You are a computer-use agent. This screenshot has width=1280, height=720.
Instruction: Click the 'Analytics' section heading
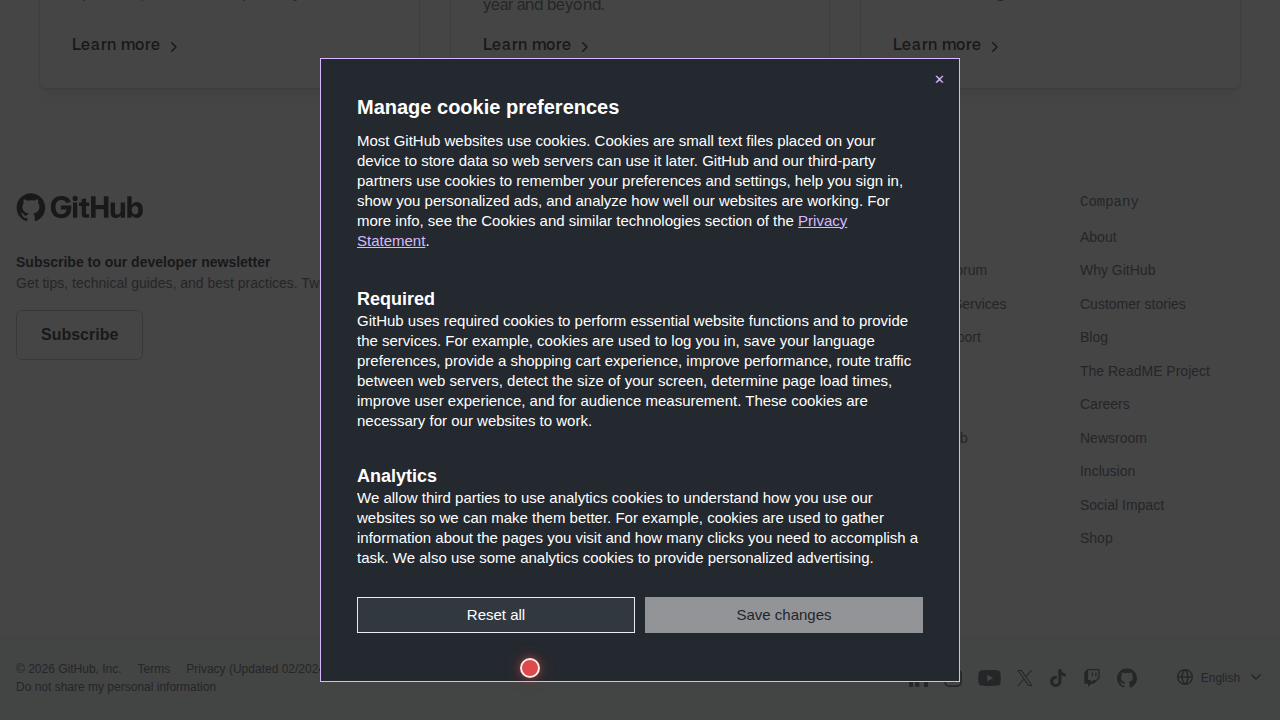click(x=397, y=476)
